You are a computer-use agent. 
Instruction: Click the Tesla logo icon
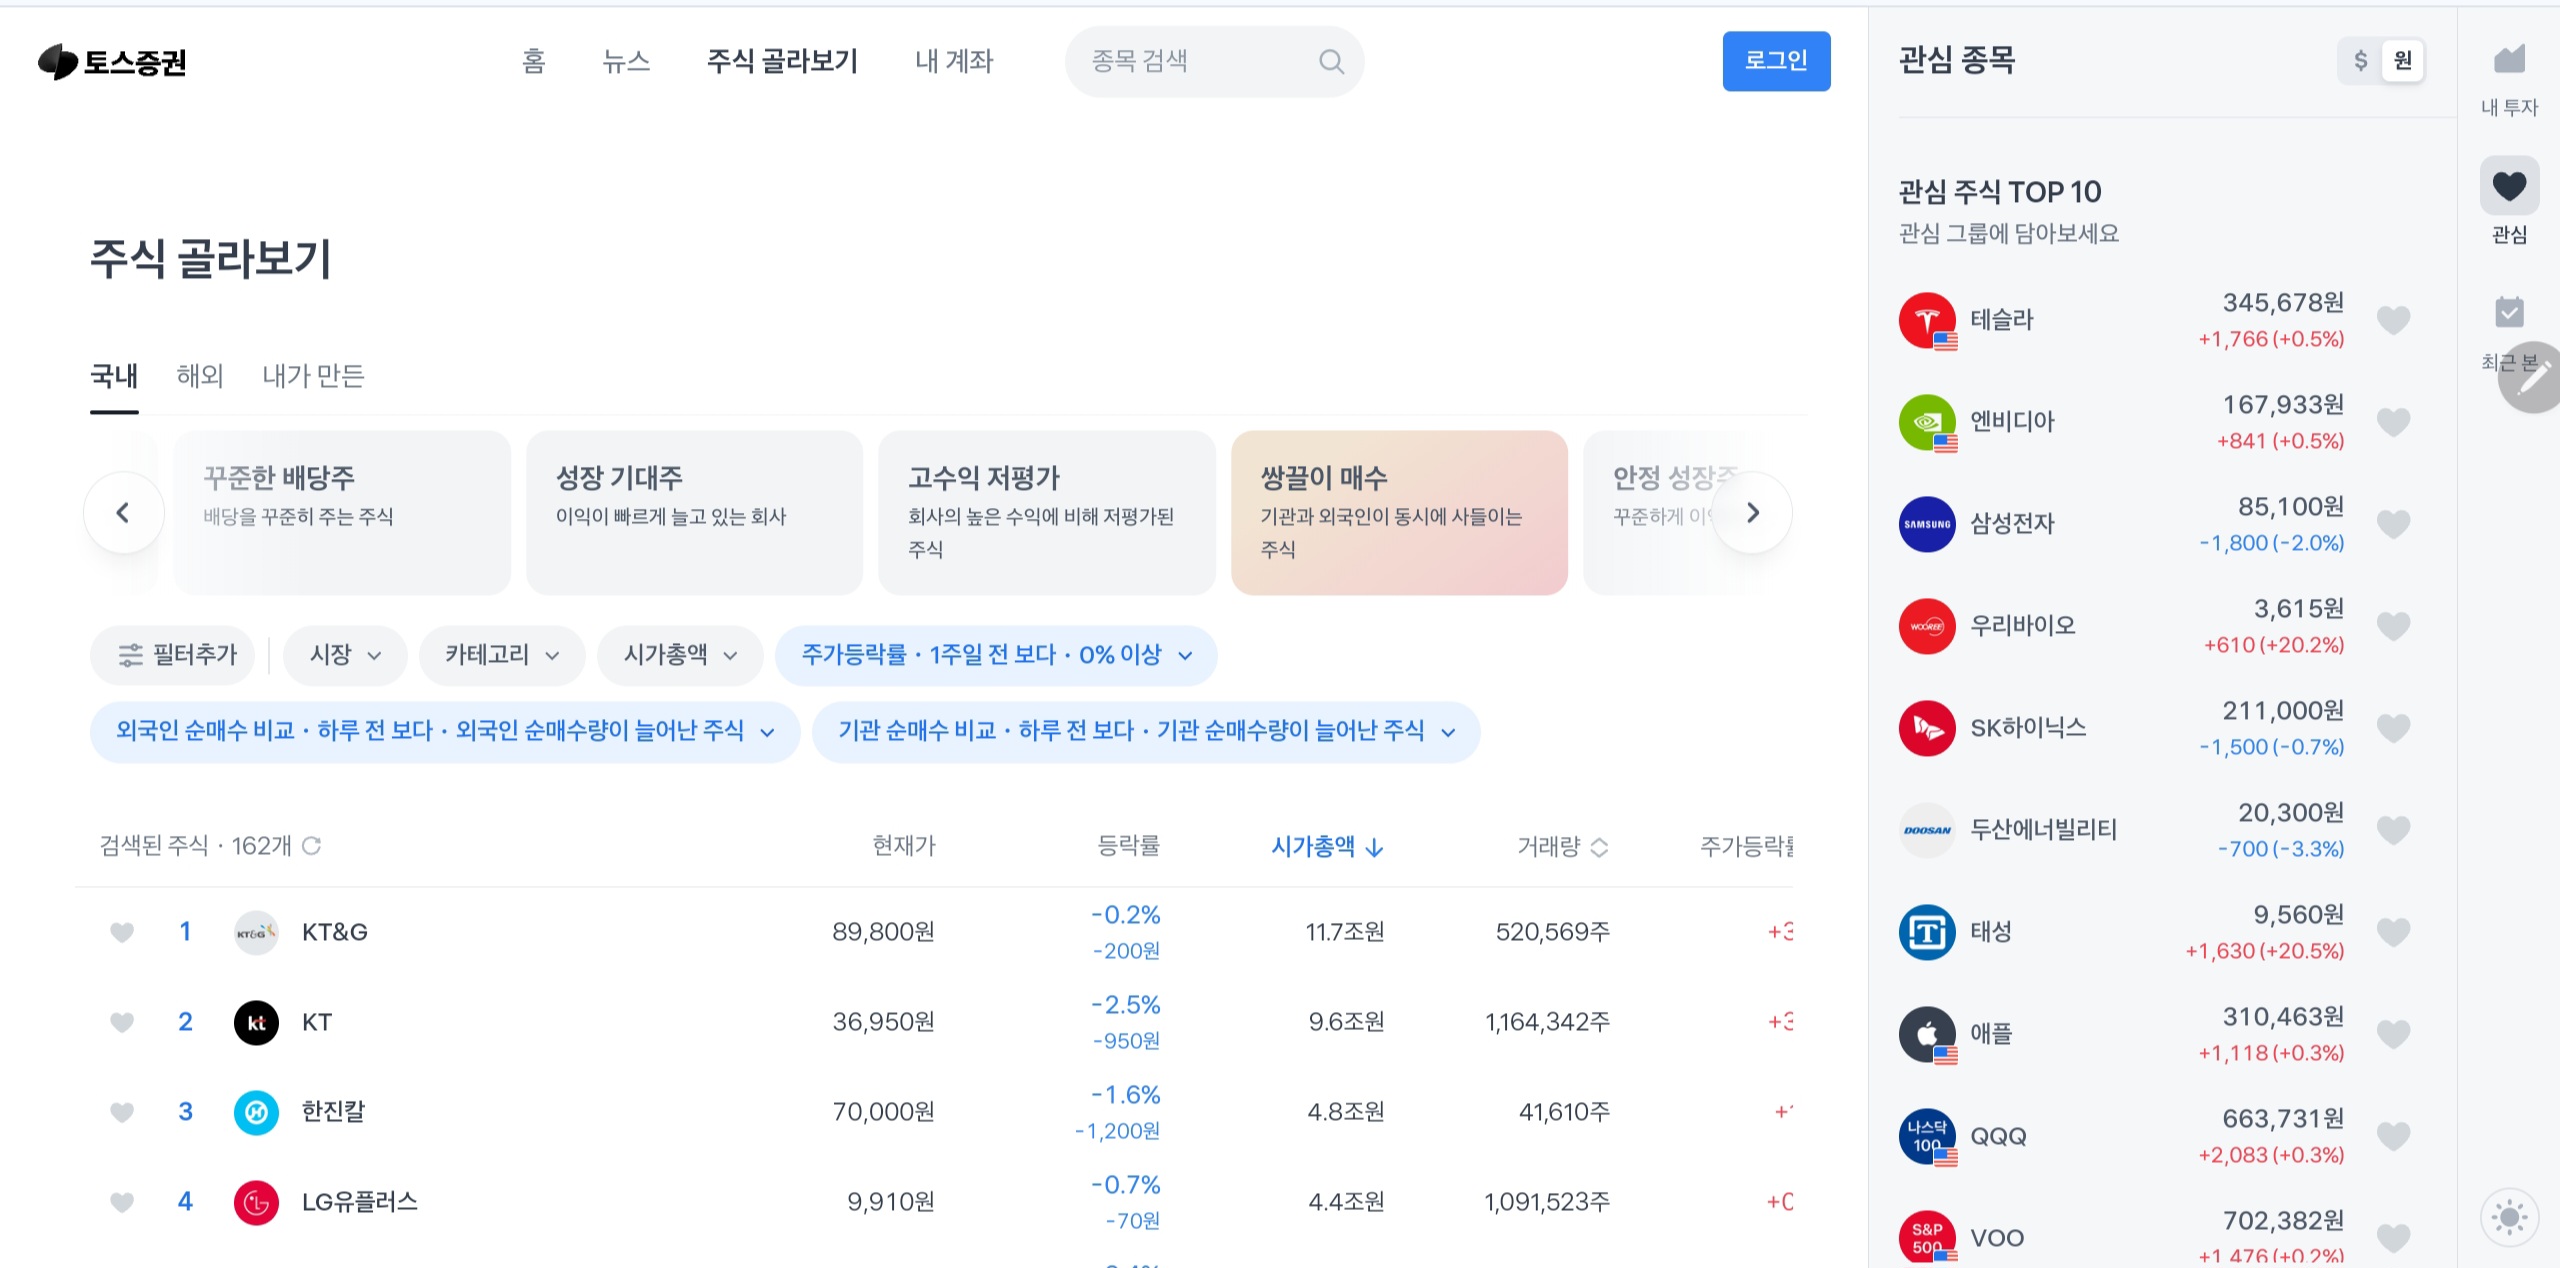(x=1927, y=321)
